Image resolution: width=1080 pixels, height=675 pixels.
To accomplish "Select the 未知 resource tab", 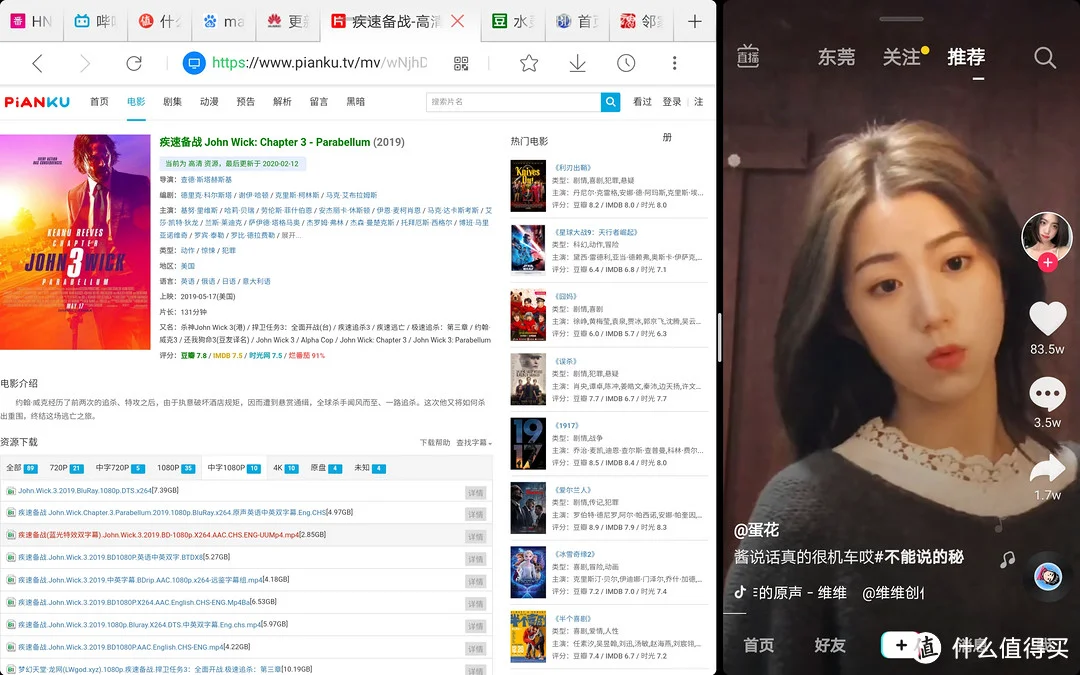I will (x=370, y=468).
